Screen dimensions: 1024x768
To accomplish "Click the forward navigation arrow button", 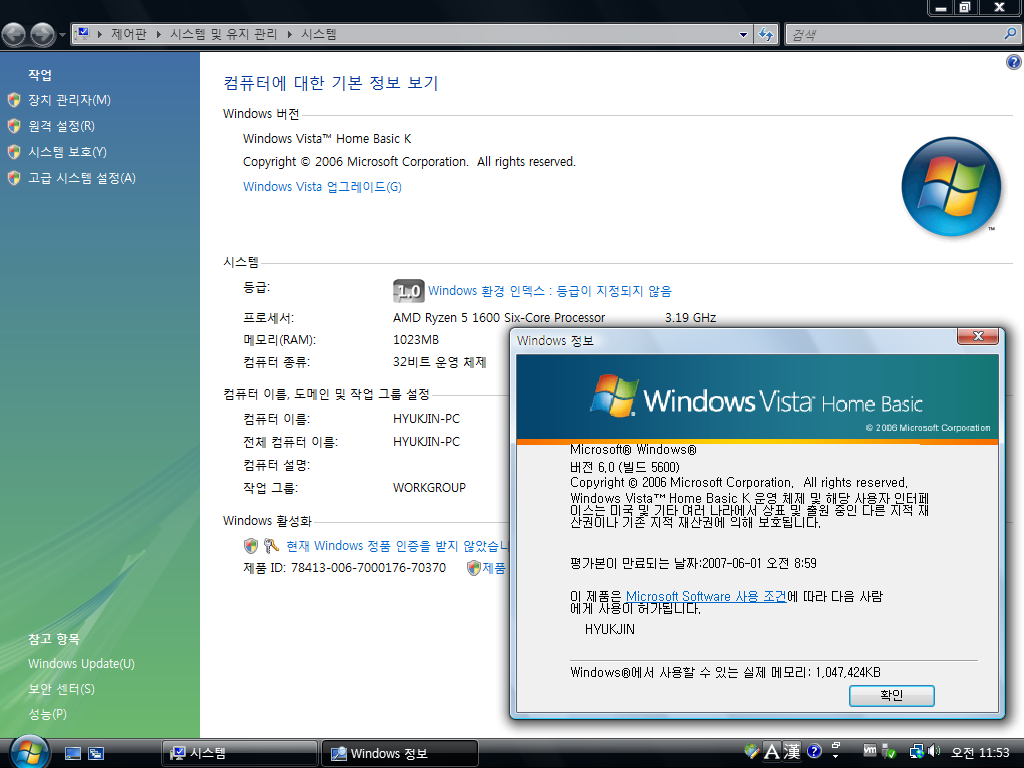I will click(42, 34).
